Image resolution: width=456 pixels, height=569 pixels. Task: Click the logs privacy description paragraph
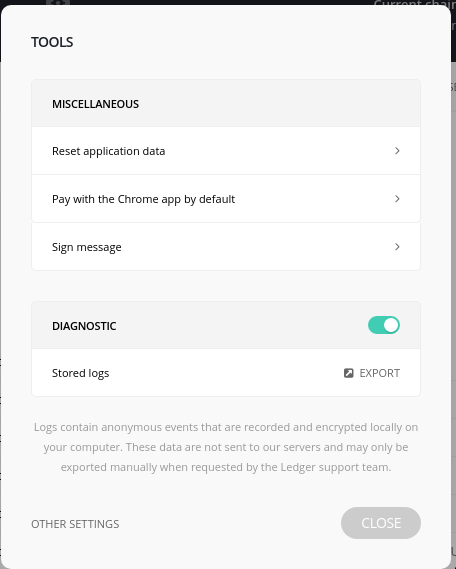click(x=226, y=447)
